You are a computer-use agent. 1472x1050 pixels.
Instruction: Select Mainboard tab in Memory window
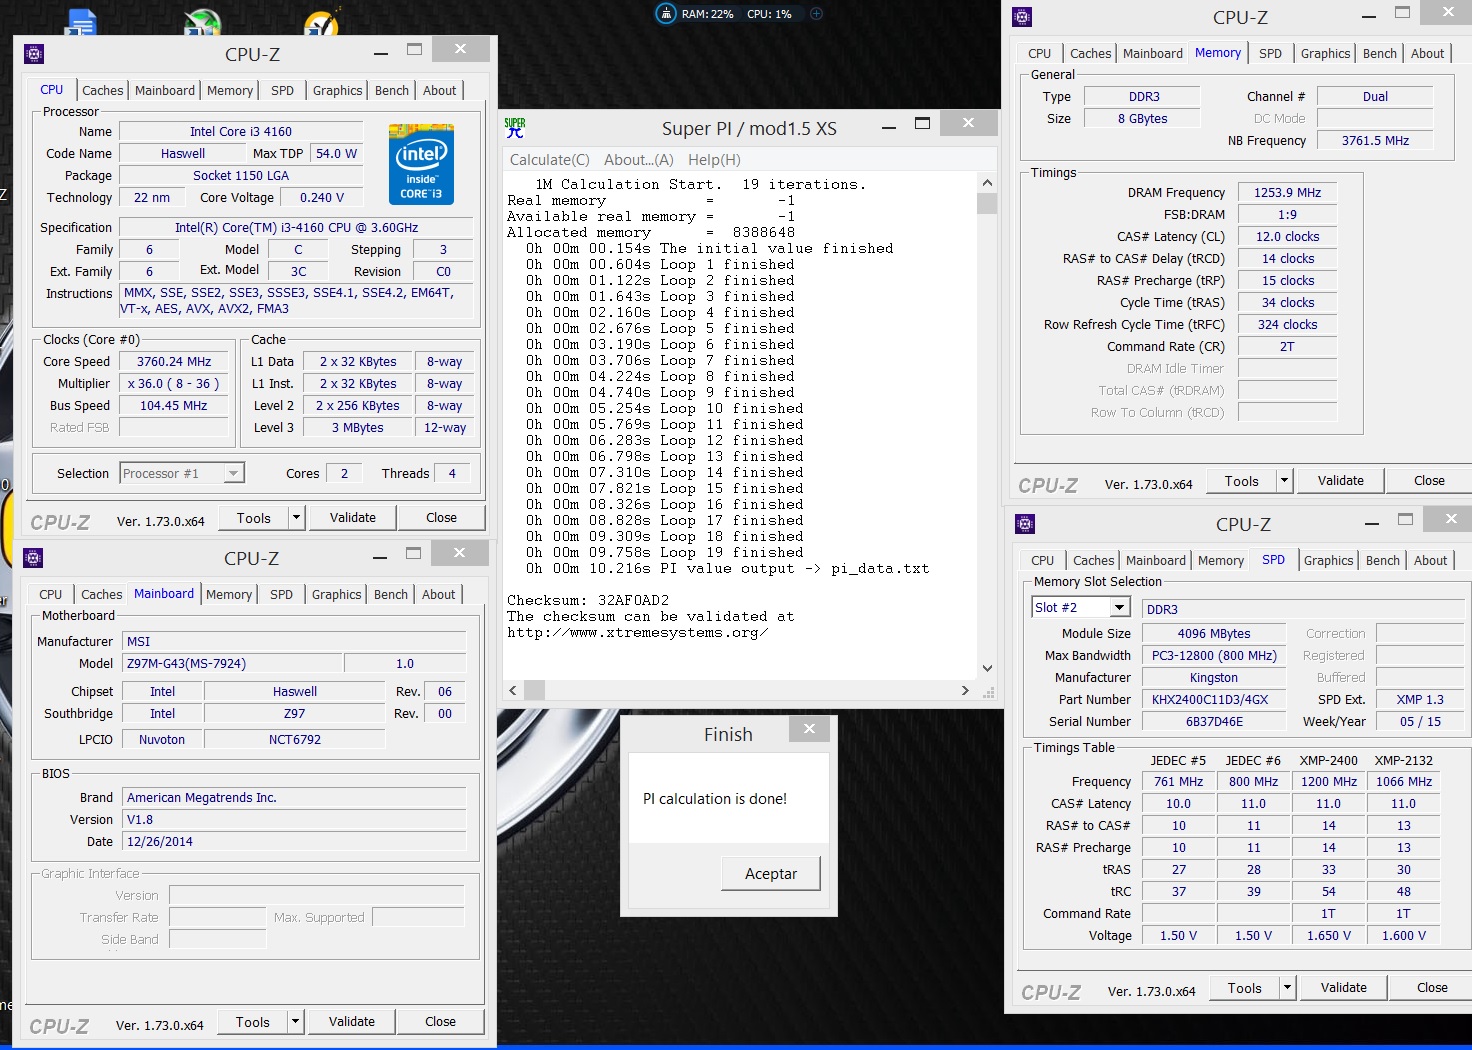pyautogui.click(x=1152, y=53)
